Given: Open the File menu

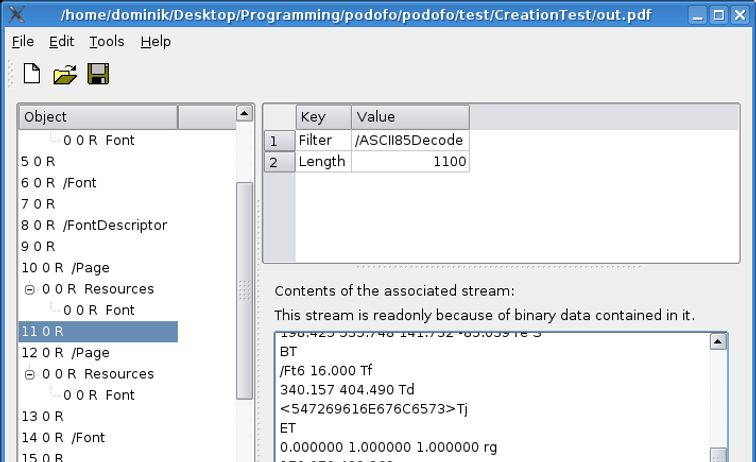Looking at the screenshot, I should coord(23,41).
